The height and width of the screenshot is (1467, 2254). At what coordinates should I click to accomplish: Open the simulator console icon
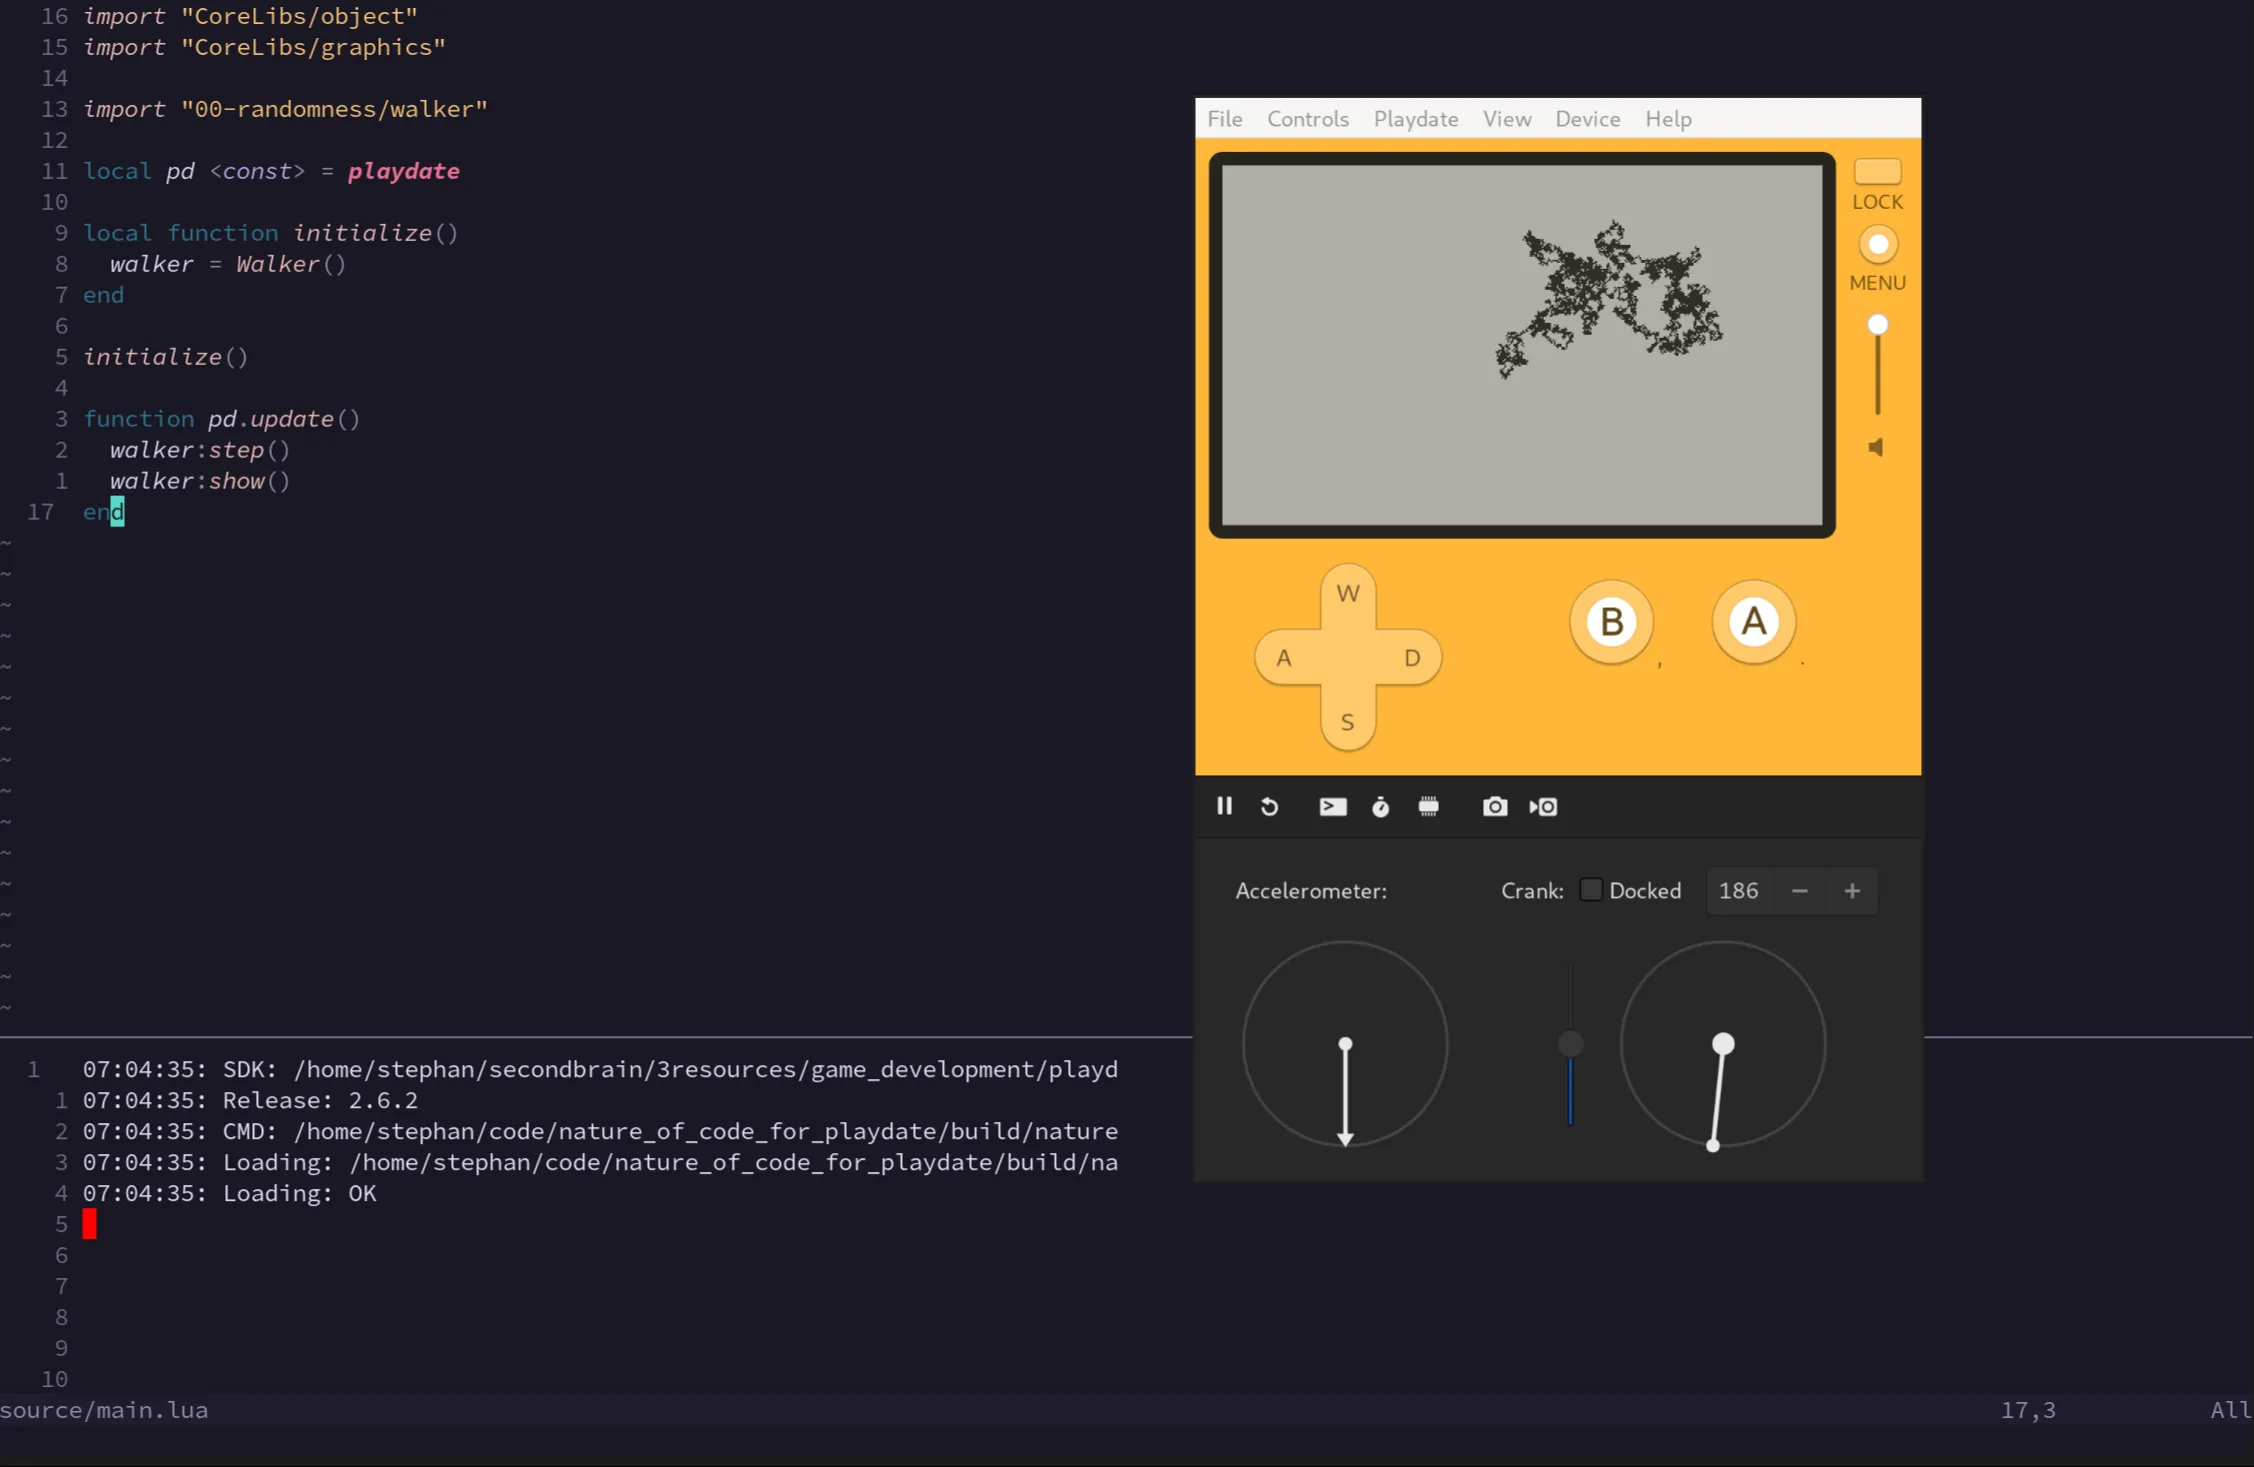pyautogui.click(x=1332, y=807)
